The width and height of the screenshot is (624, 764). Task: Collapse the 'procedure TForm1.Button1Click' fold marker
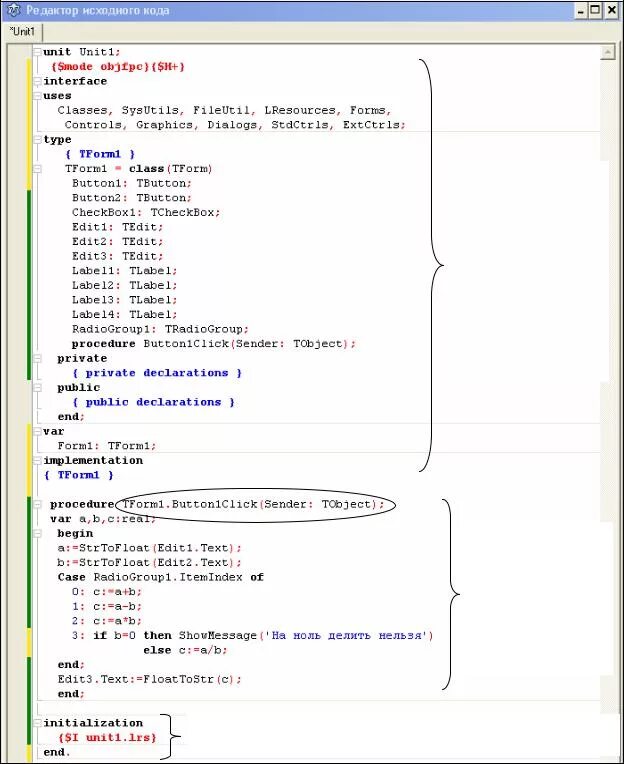pyautogui.click(x=37, y=504)
